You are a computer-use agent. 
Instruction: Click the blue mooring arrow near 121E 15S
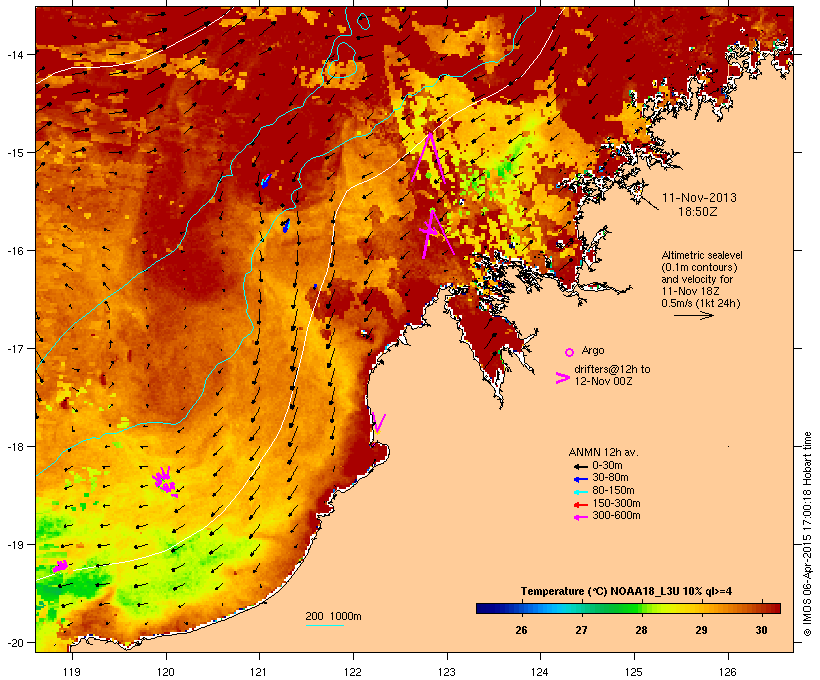click(x=266, y=181)
